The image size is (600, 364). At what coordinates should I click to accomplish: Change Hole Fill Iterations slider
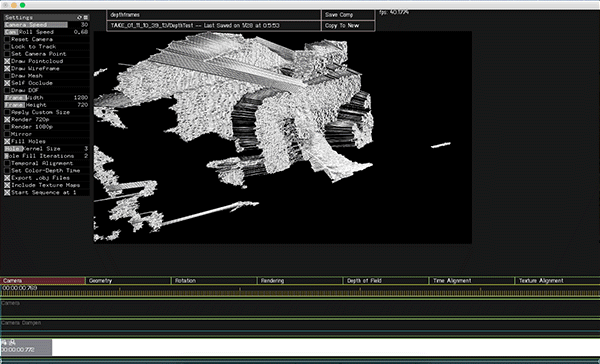pos(47,156)
